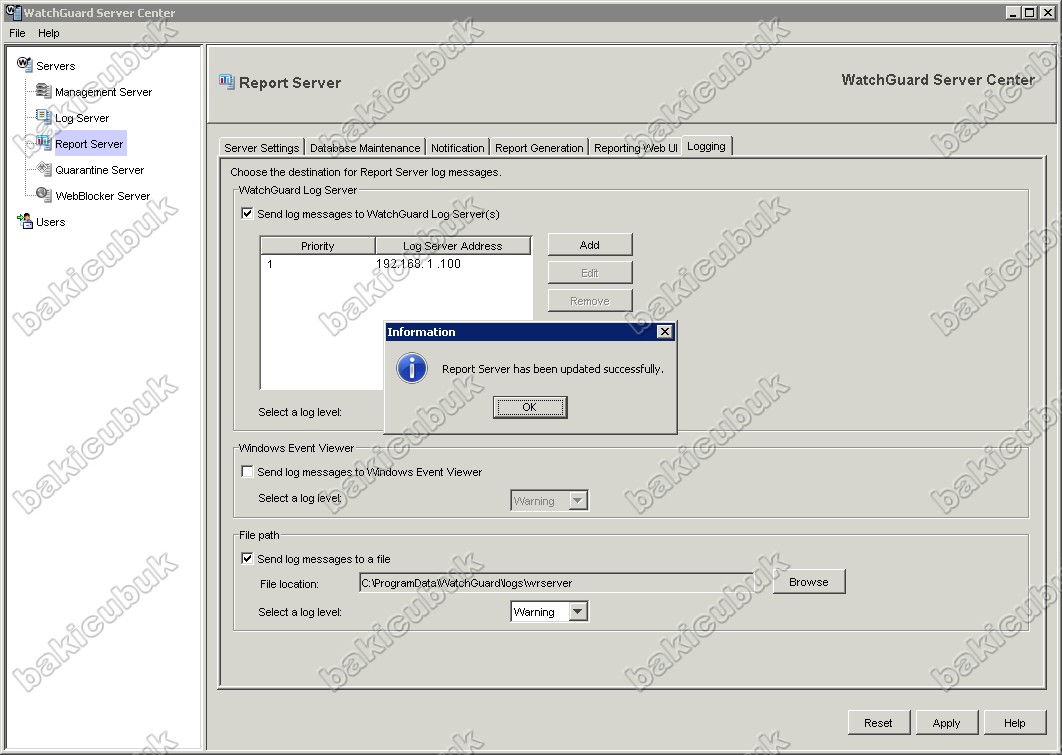Click the Report Server header icon
Viewport: 1062px width, 755px height.
226,82
